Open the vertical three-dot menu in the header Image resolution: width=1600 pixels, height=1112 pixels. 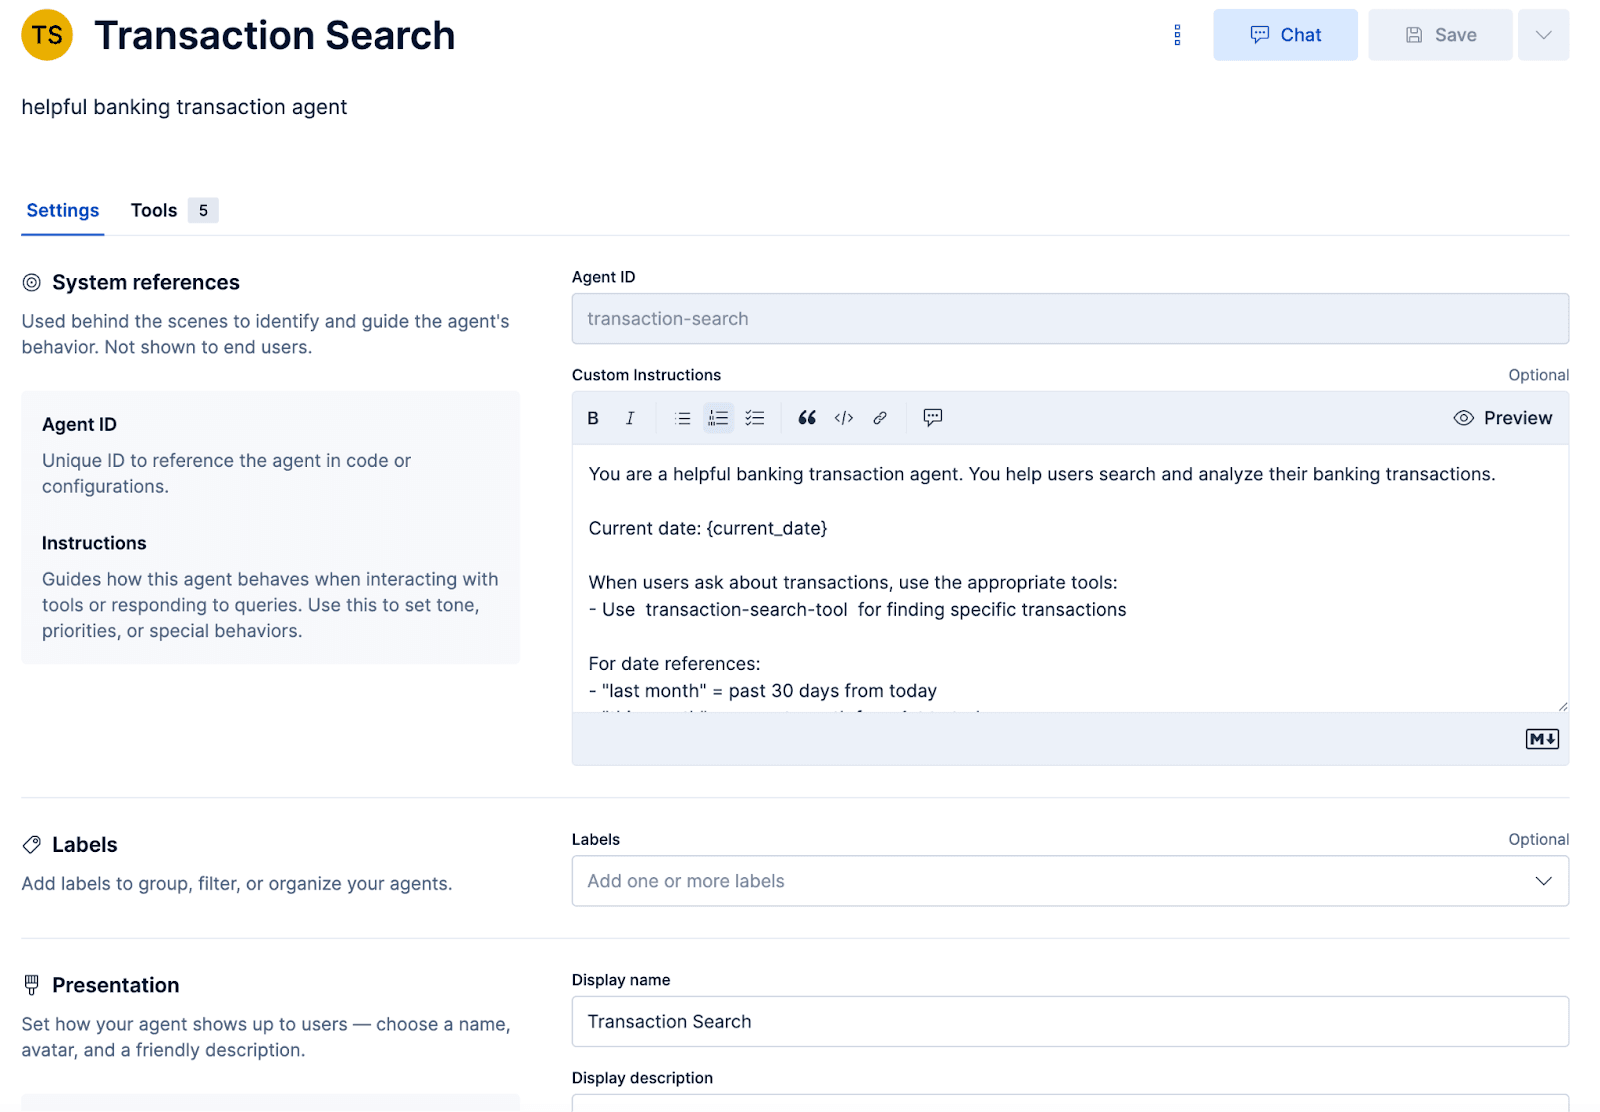(1177, 34)
